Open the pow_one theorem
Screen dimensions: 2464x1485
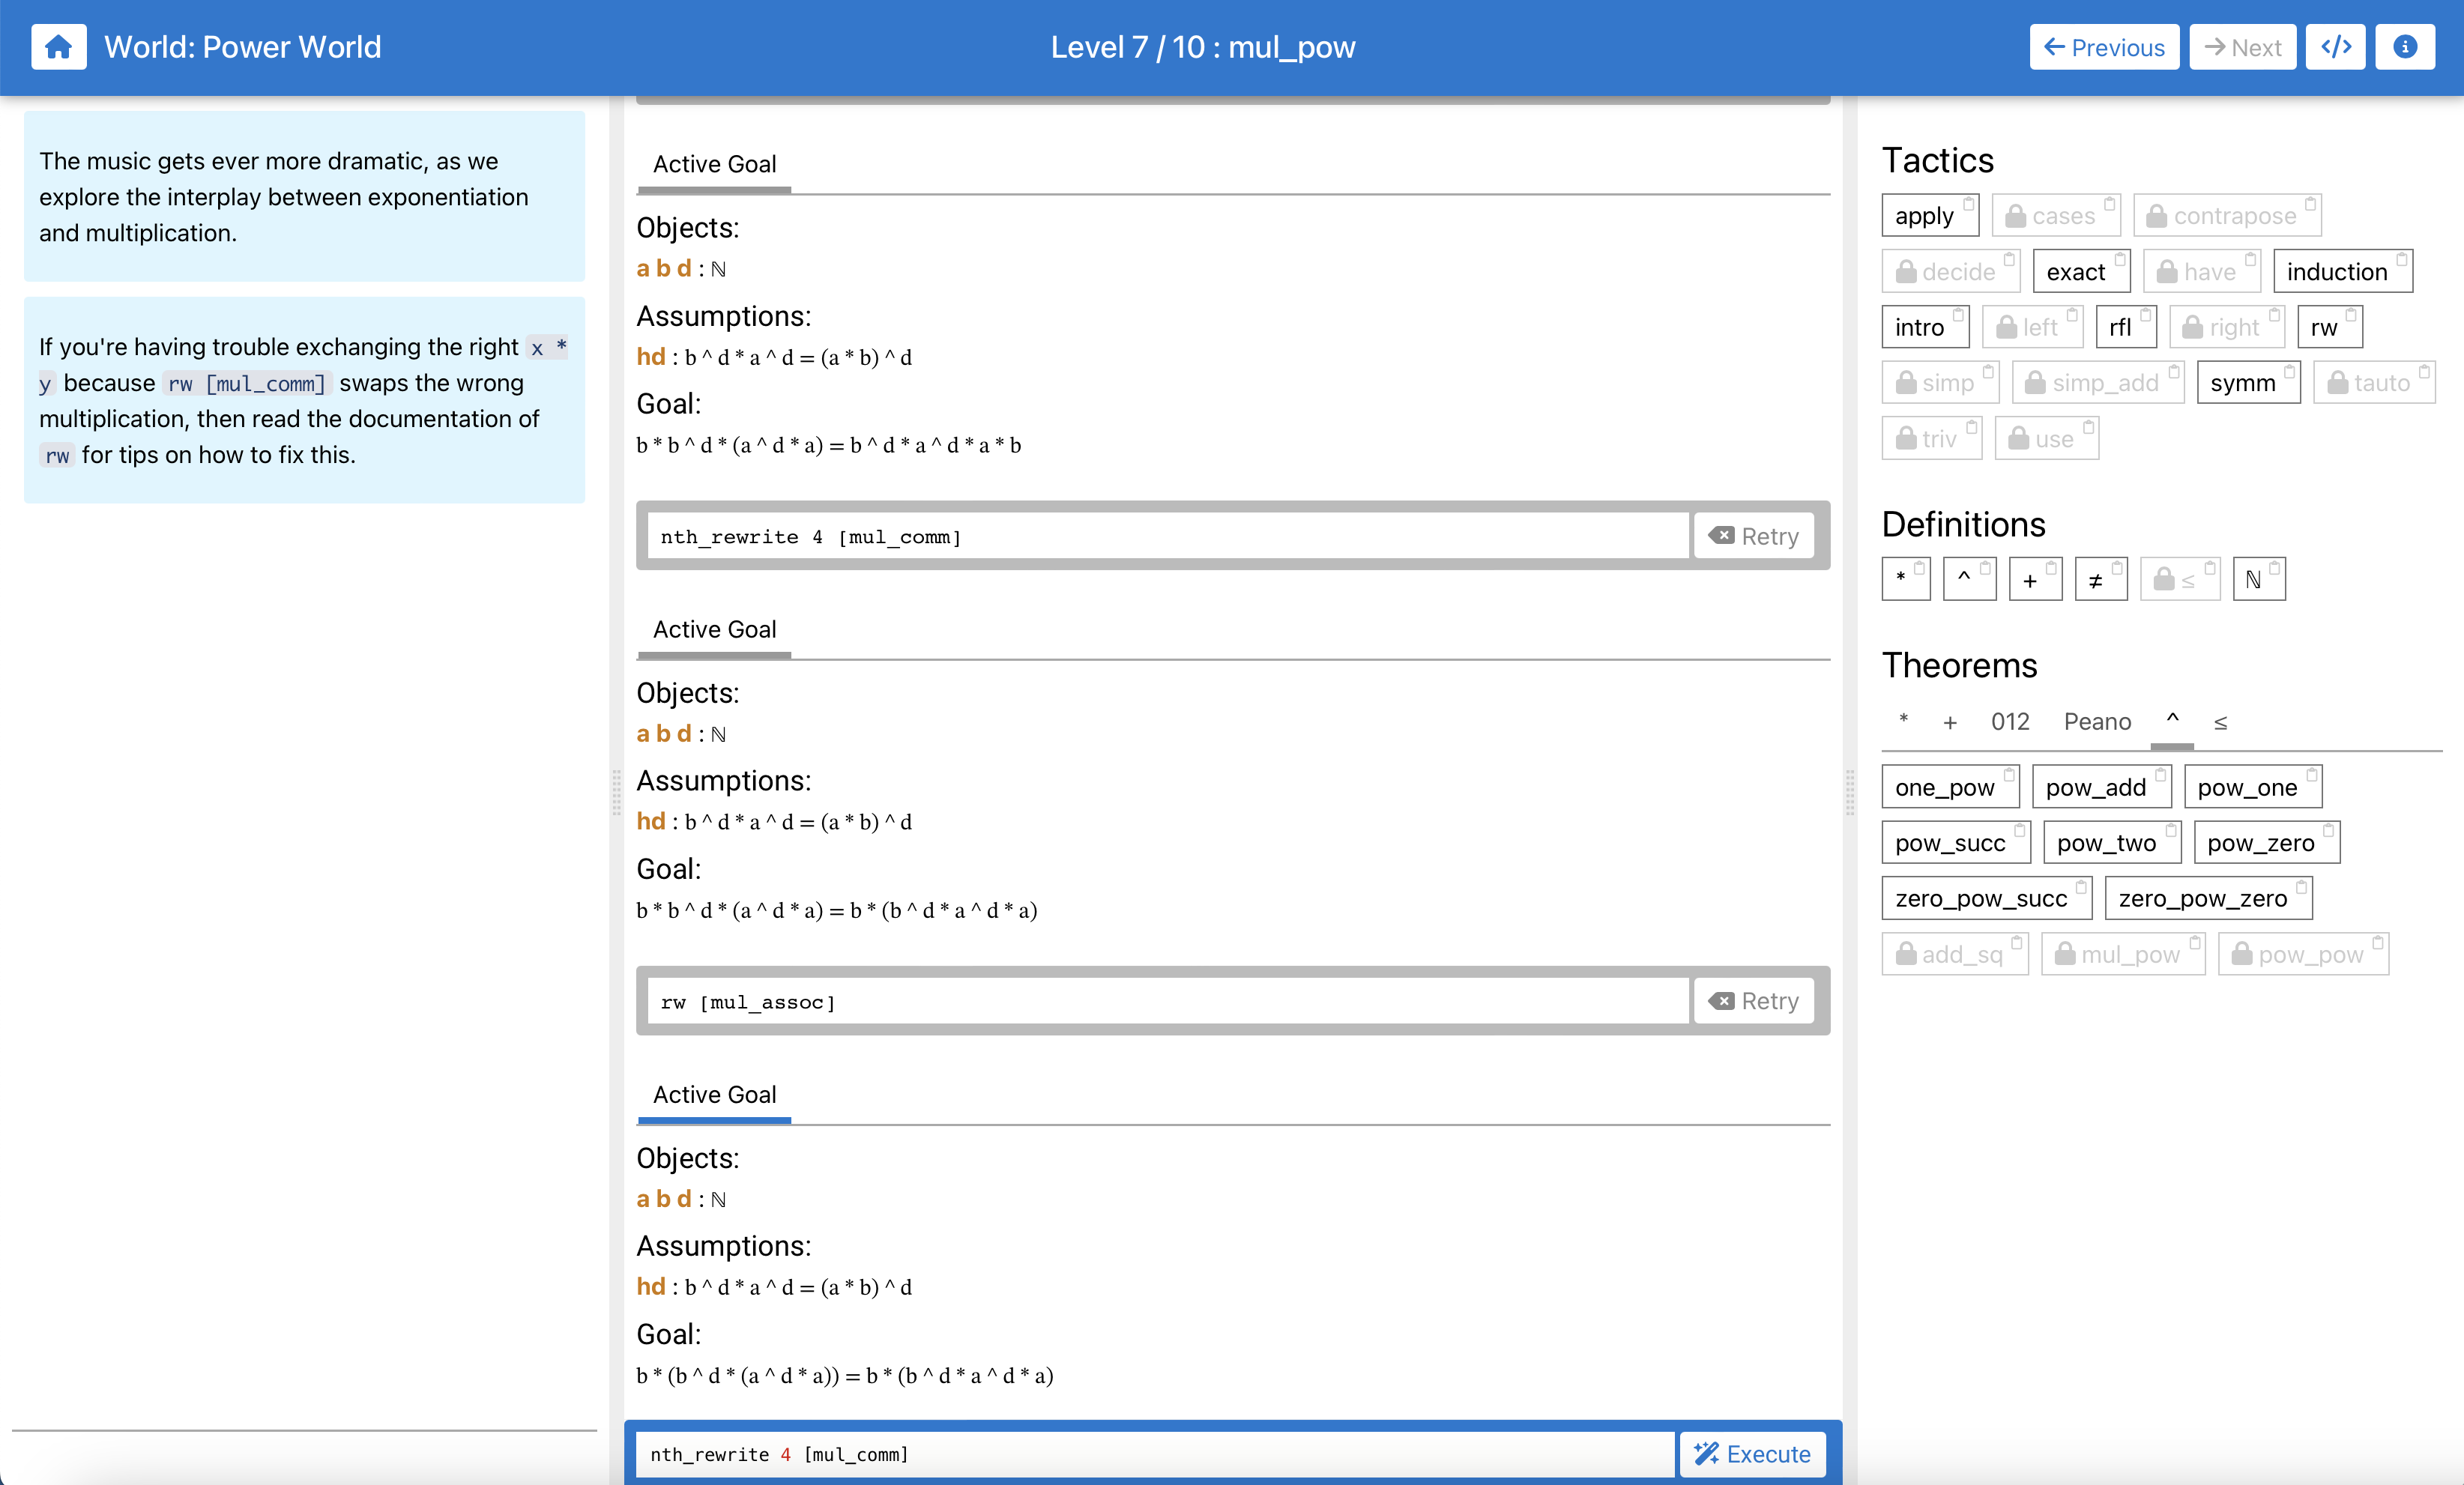pos(2252,787)
